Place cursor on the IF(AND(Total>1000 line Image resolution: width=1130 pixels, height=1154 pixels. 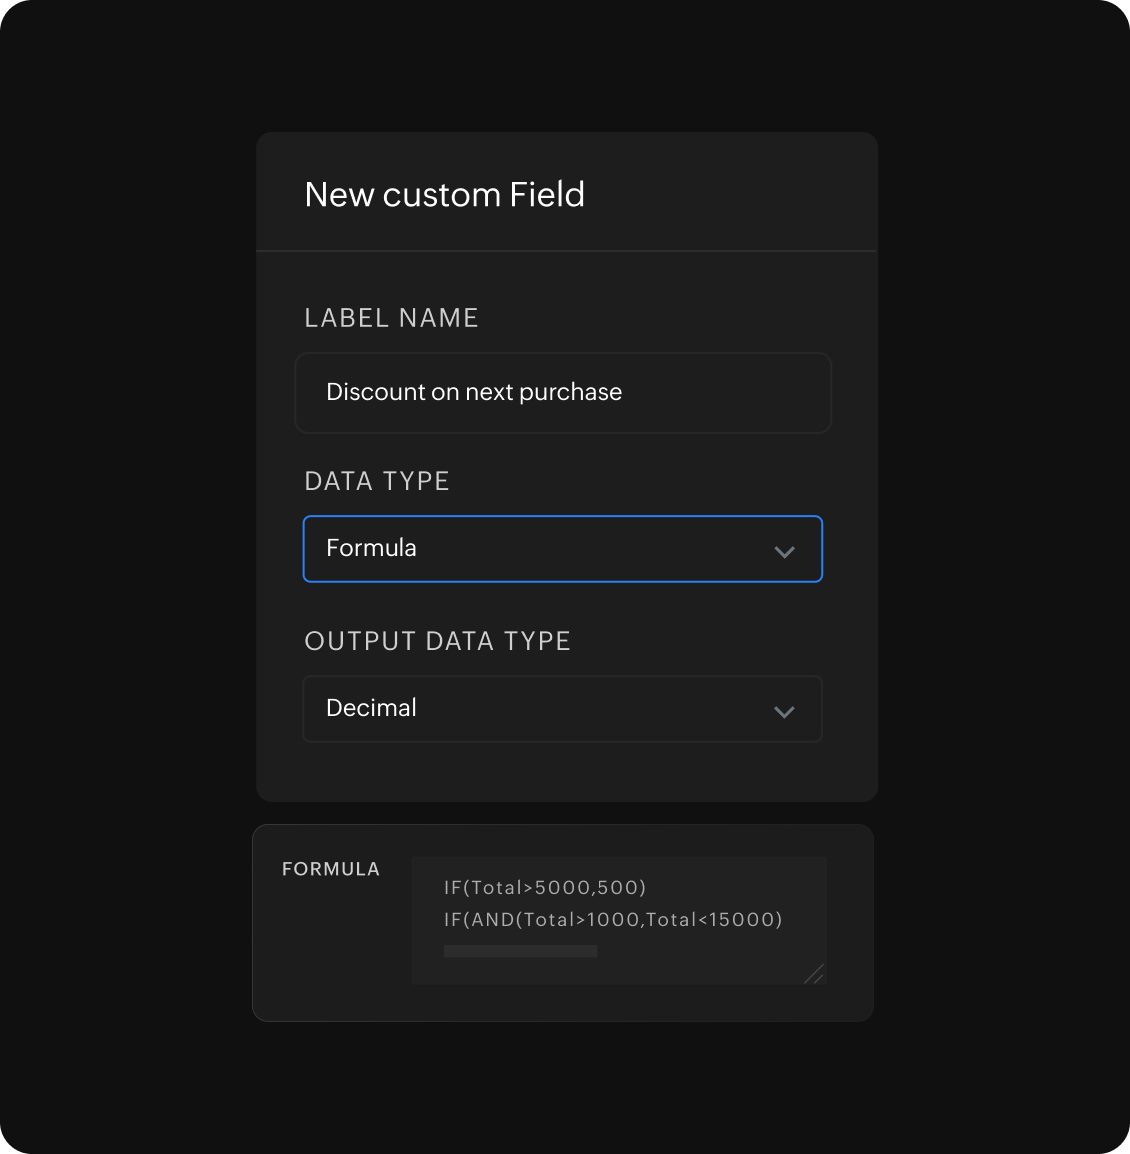[x=612, y=919]
